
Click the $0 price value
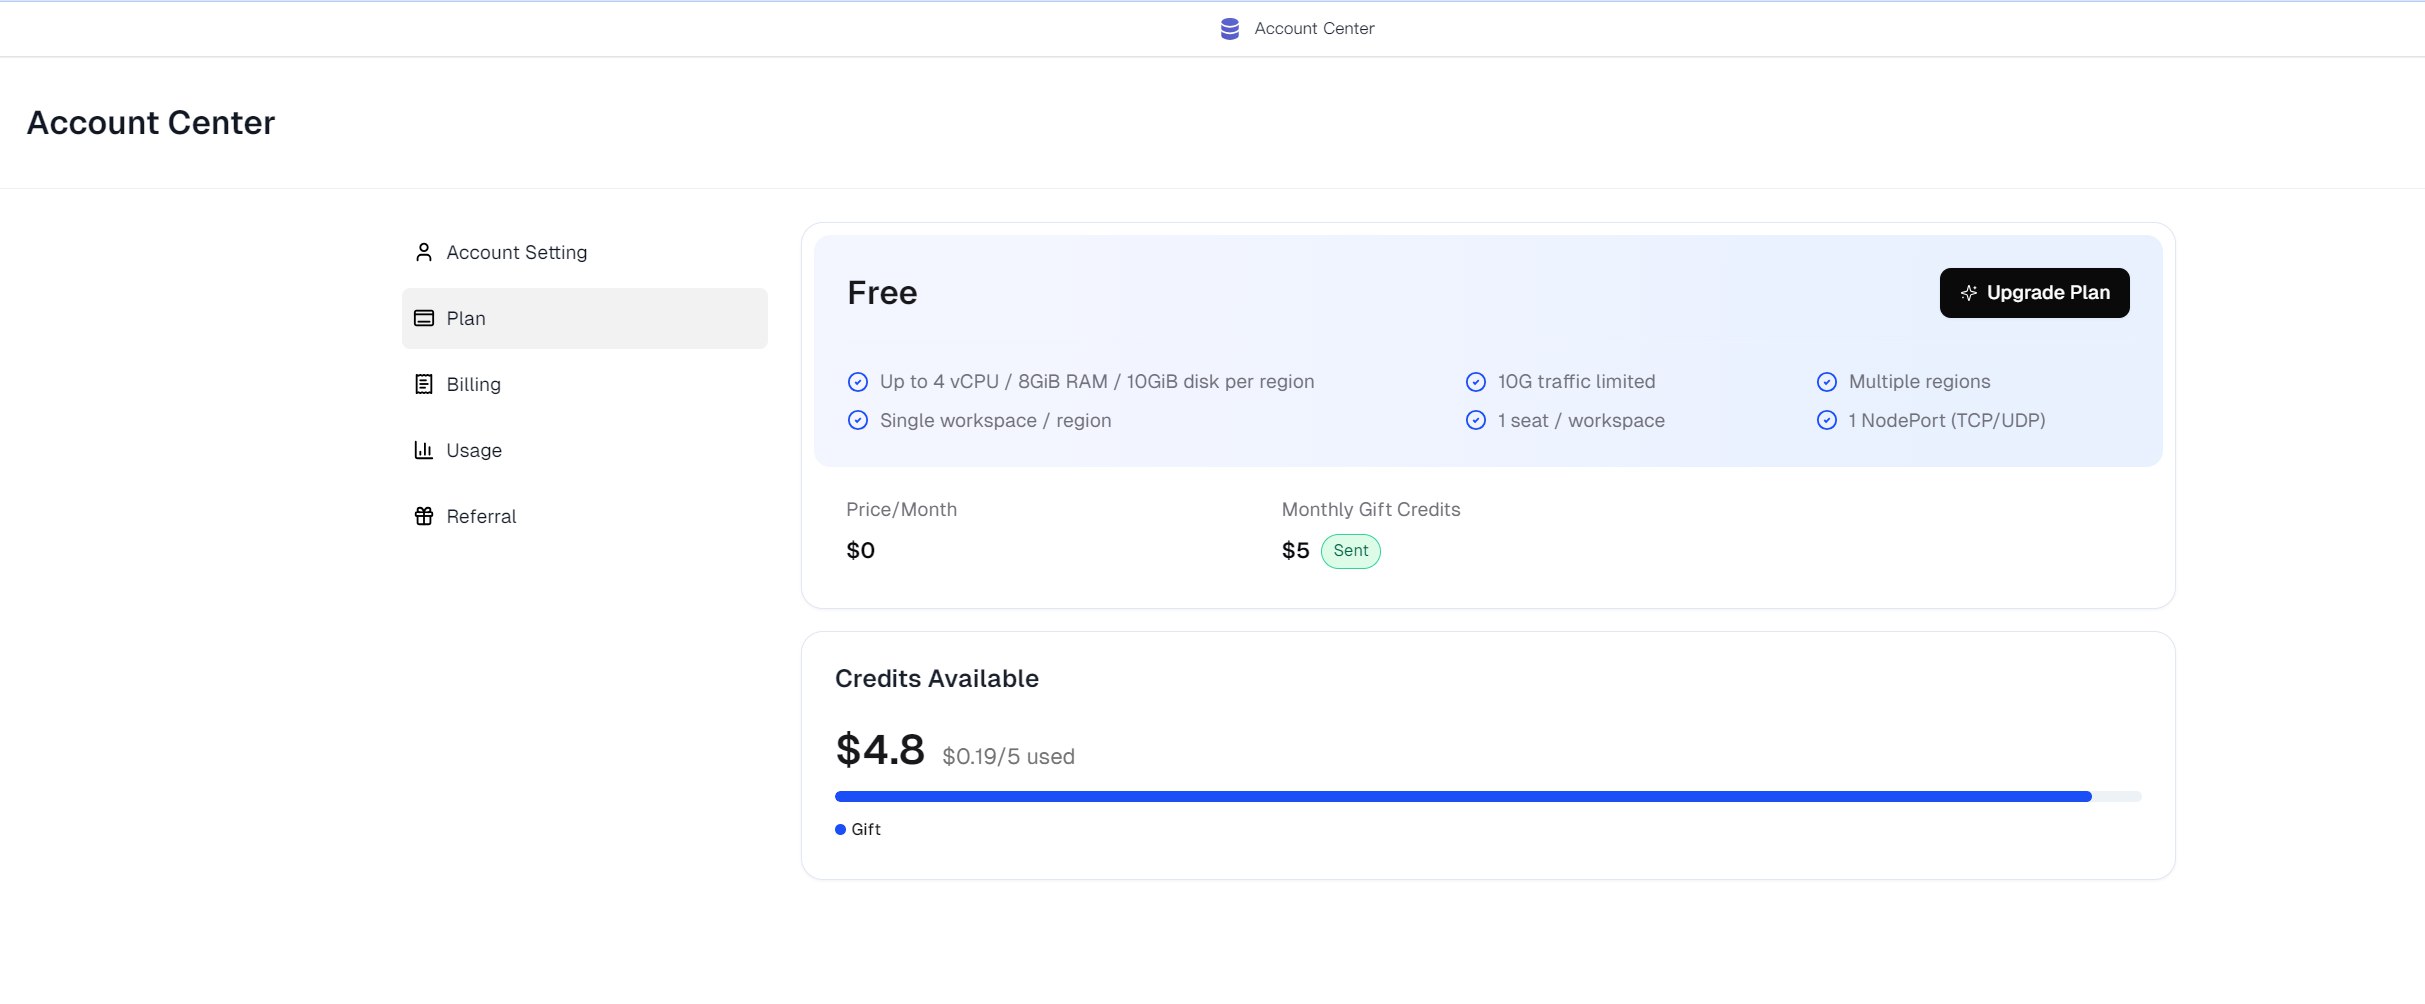(x=860, y=551)
